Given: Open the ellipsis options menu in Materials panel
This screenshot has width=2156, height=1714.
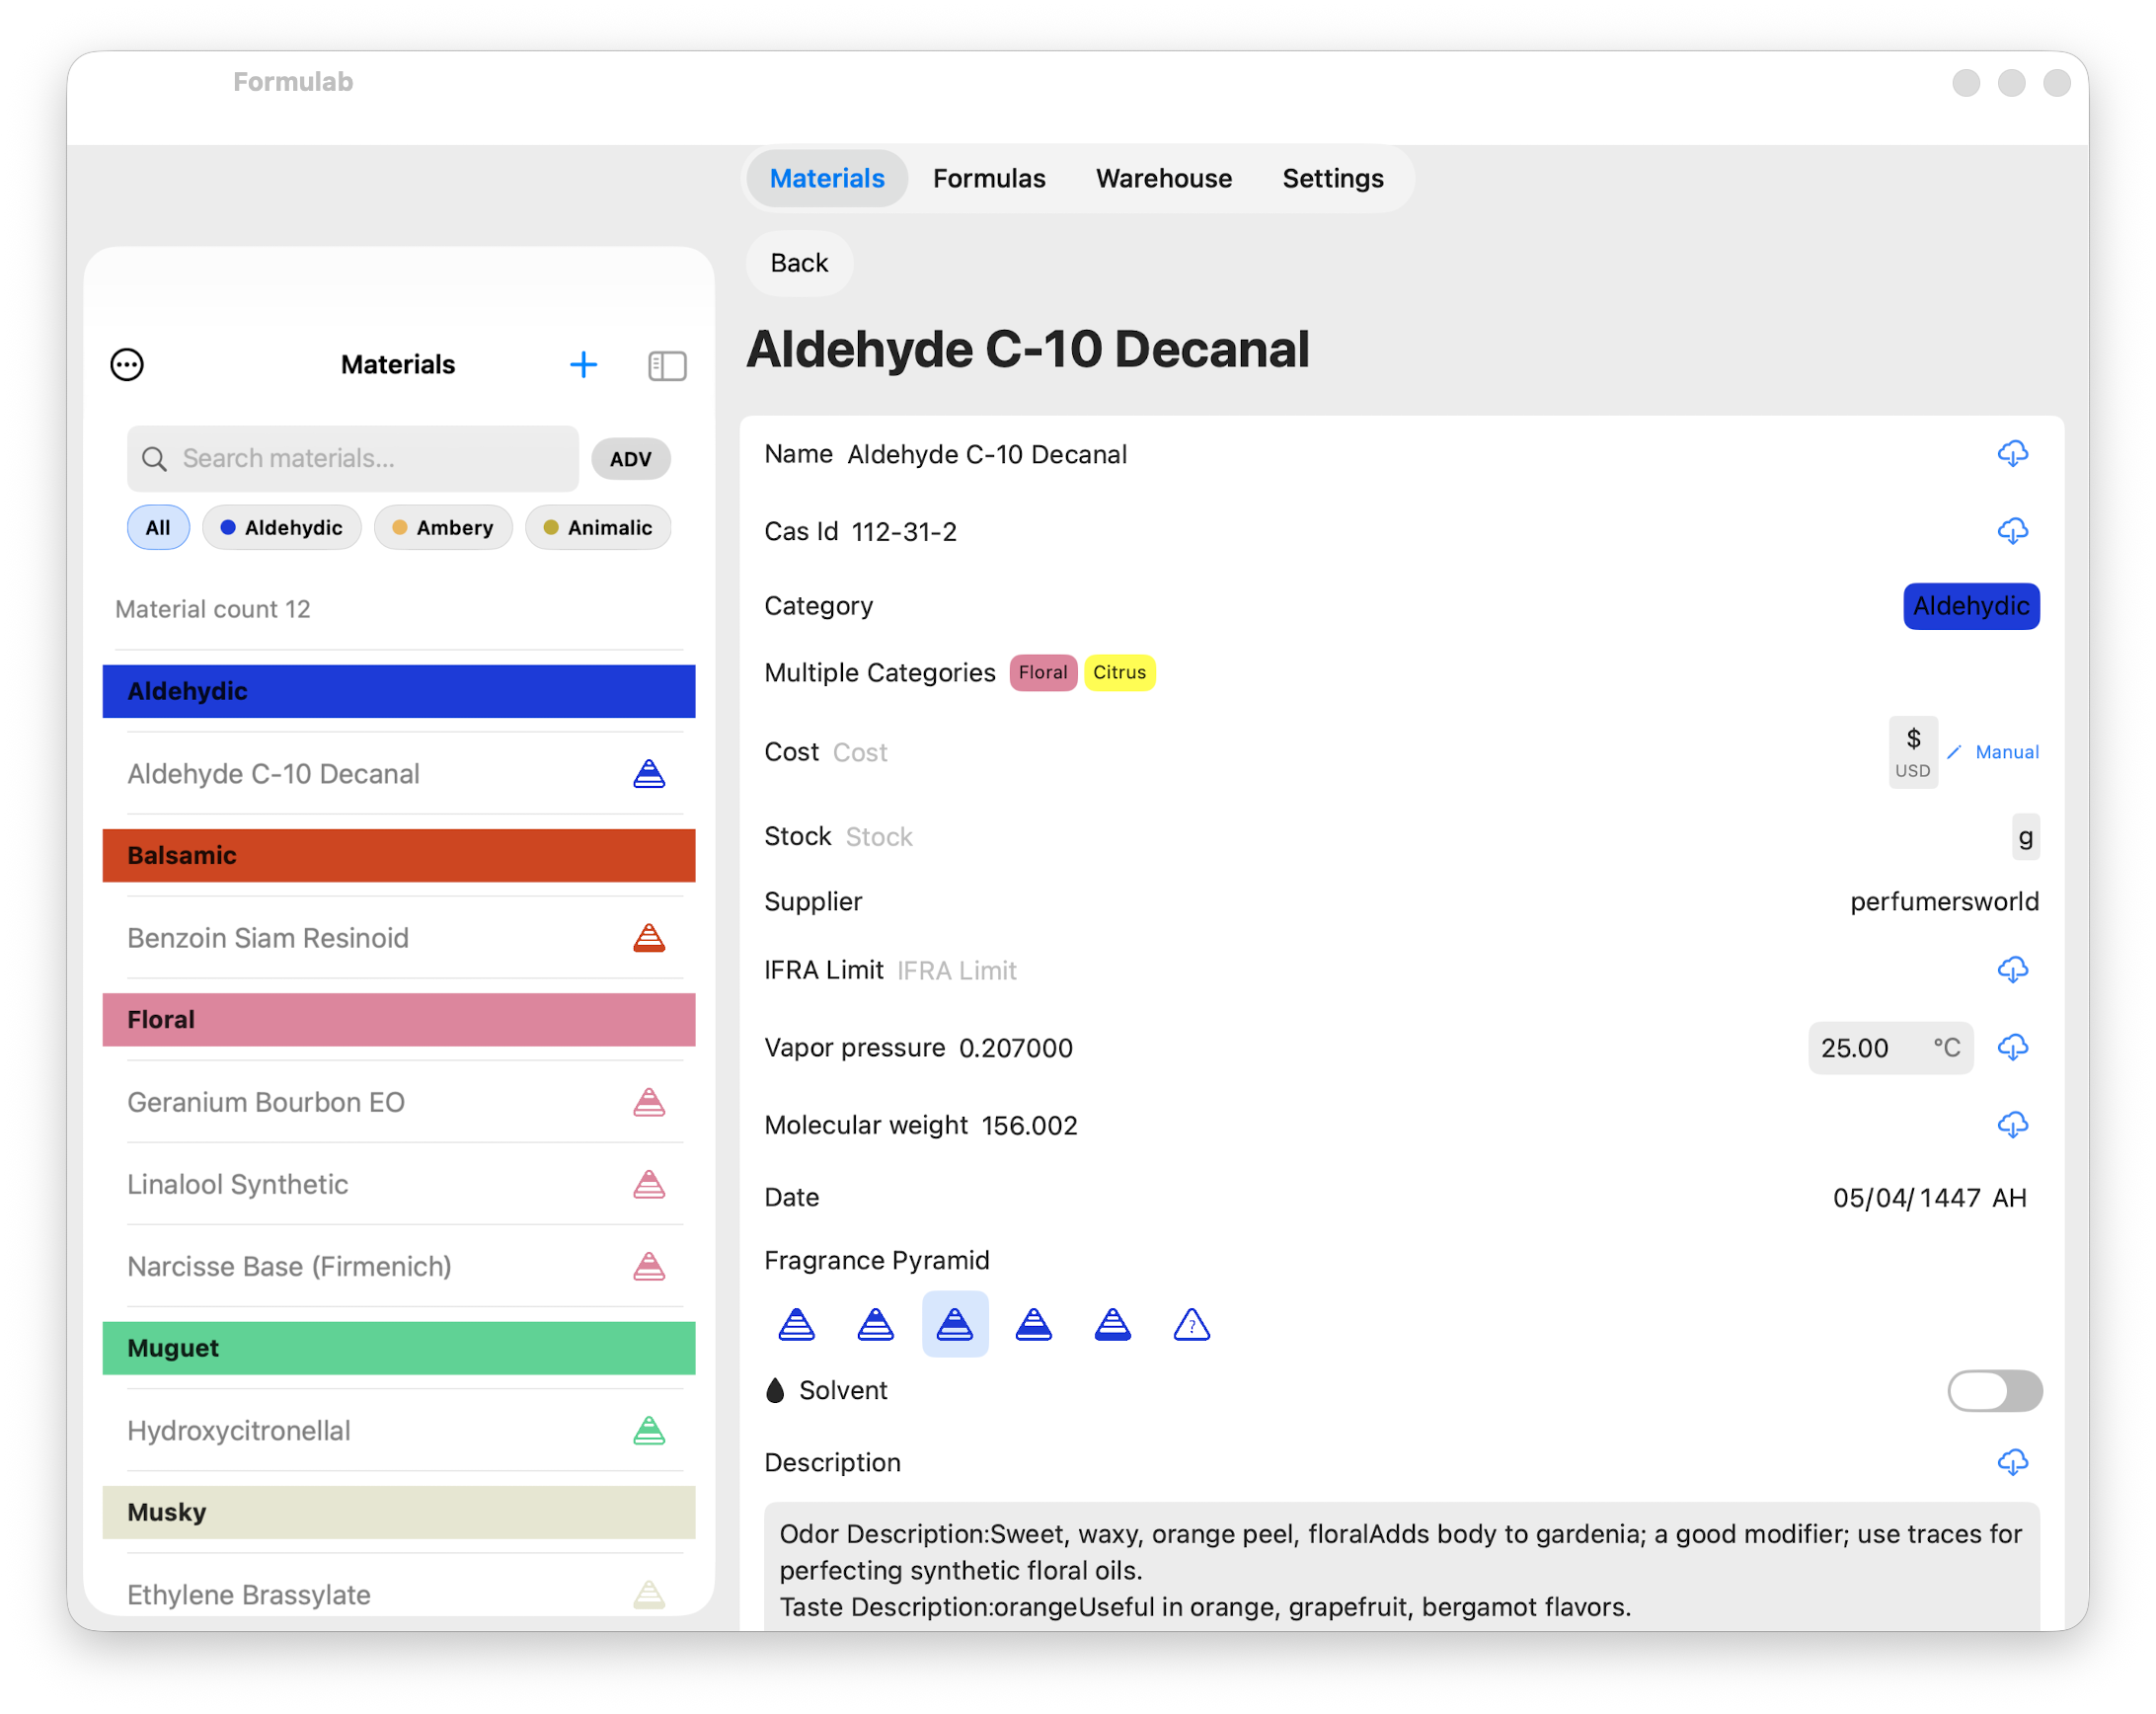Looking at the screenshot, I should coord(127,365).
